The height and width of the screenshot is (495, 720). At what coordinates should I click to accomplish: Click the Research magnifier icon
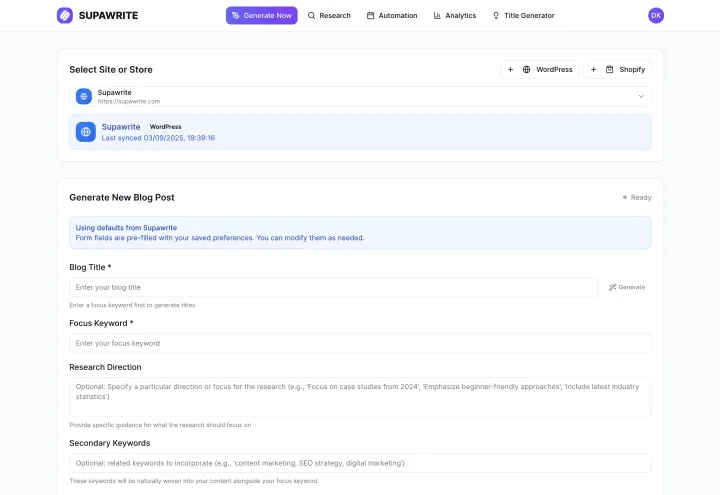311,16
